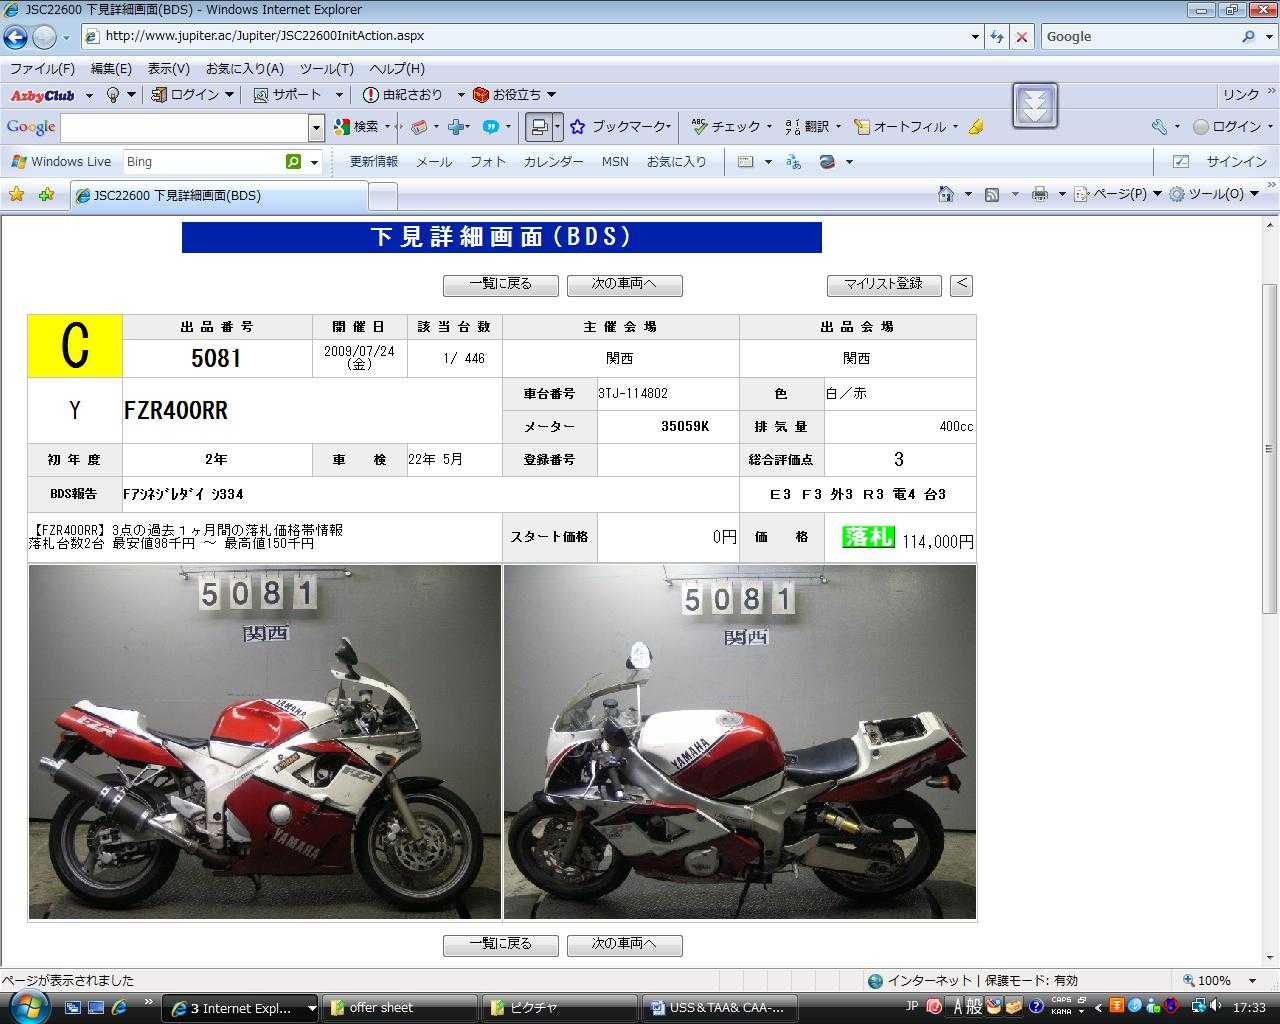This screenshot has height=1024, width=1280.
Task: Click the bottom 次の車両へ button
Action: pos(624,944)
